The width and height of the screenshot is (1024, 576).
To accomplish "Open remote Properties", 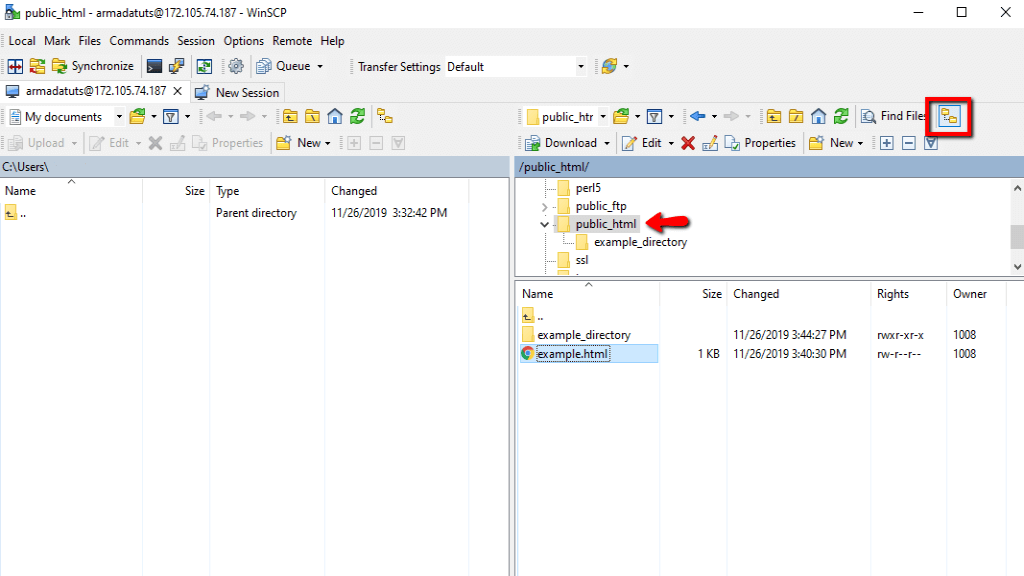I will coord(760,143).
